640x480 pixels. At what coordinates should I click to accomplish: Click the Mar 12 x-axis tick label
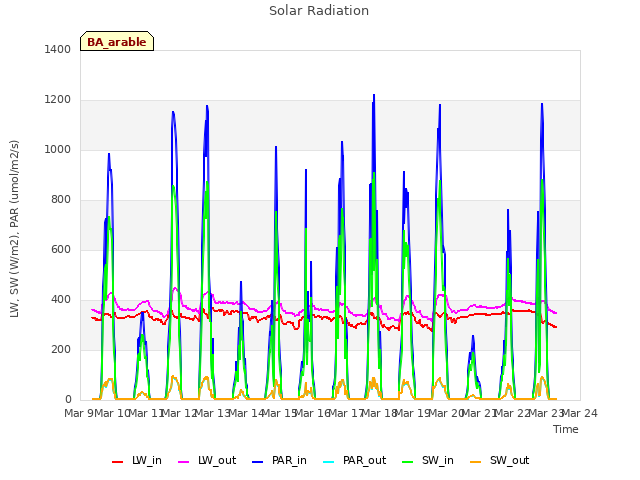tap(179, 413)
